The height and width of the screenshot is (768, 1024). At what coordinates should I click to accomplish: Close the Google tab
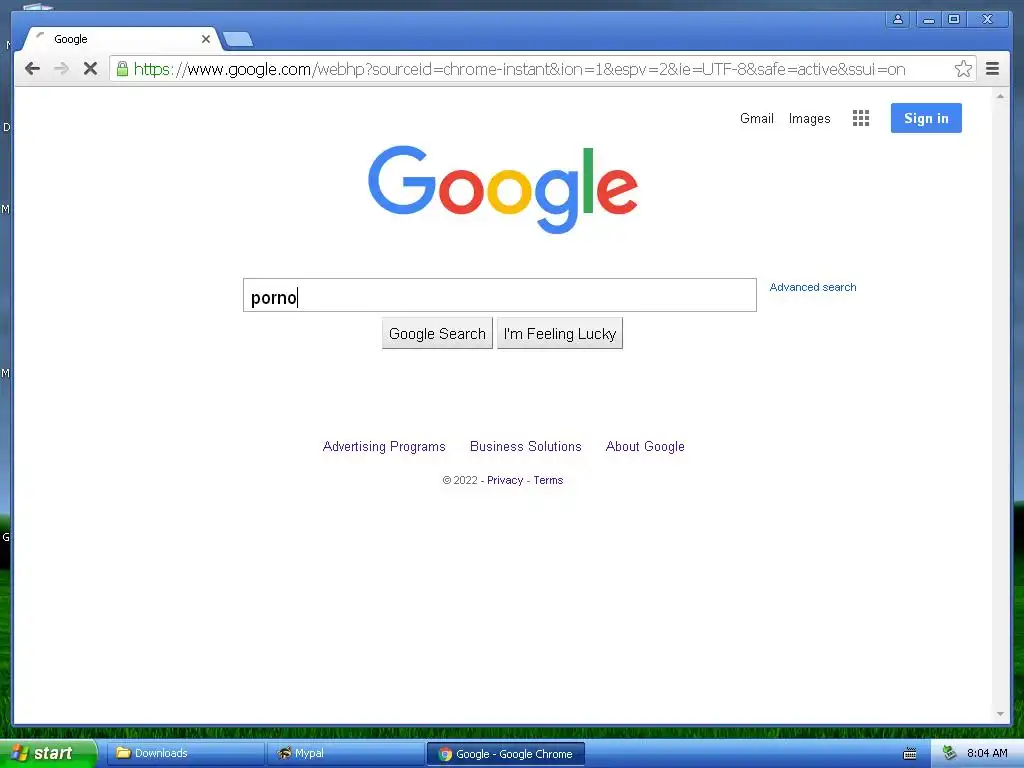206,39
